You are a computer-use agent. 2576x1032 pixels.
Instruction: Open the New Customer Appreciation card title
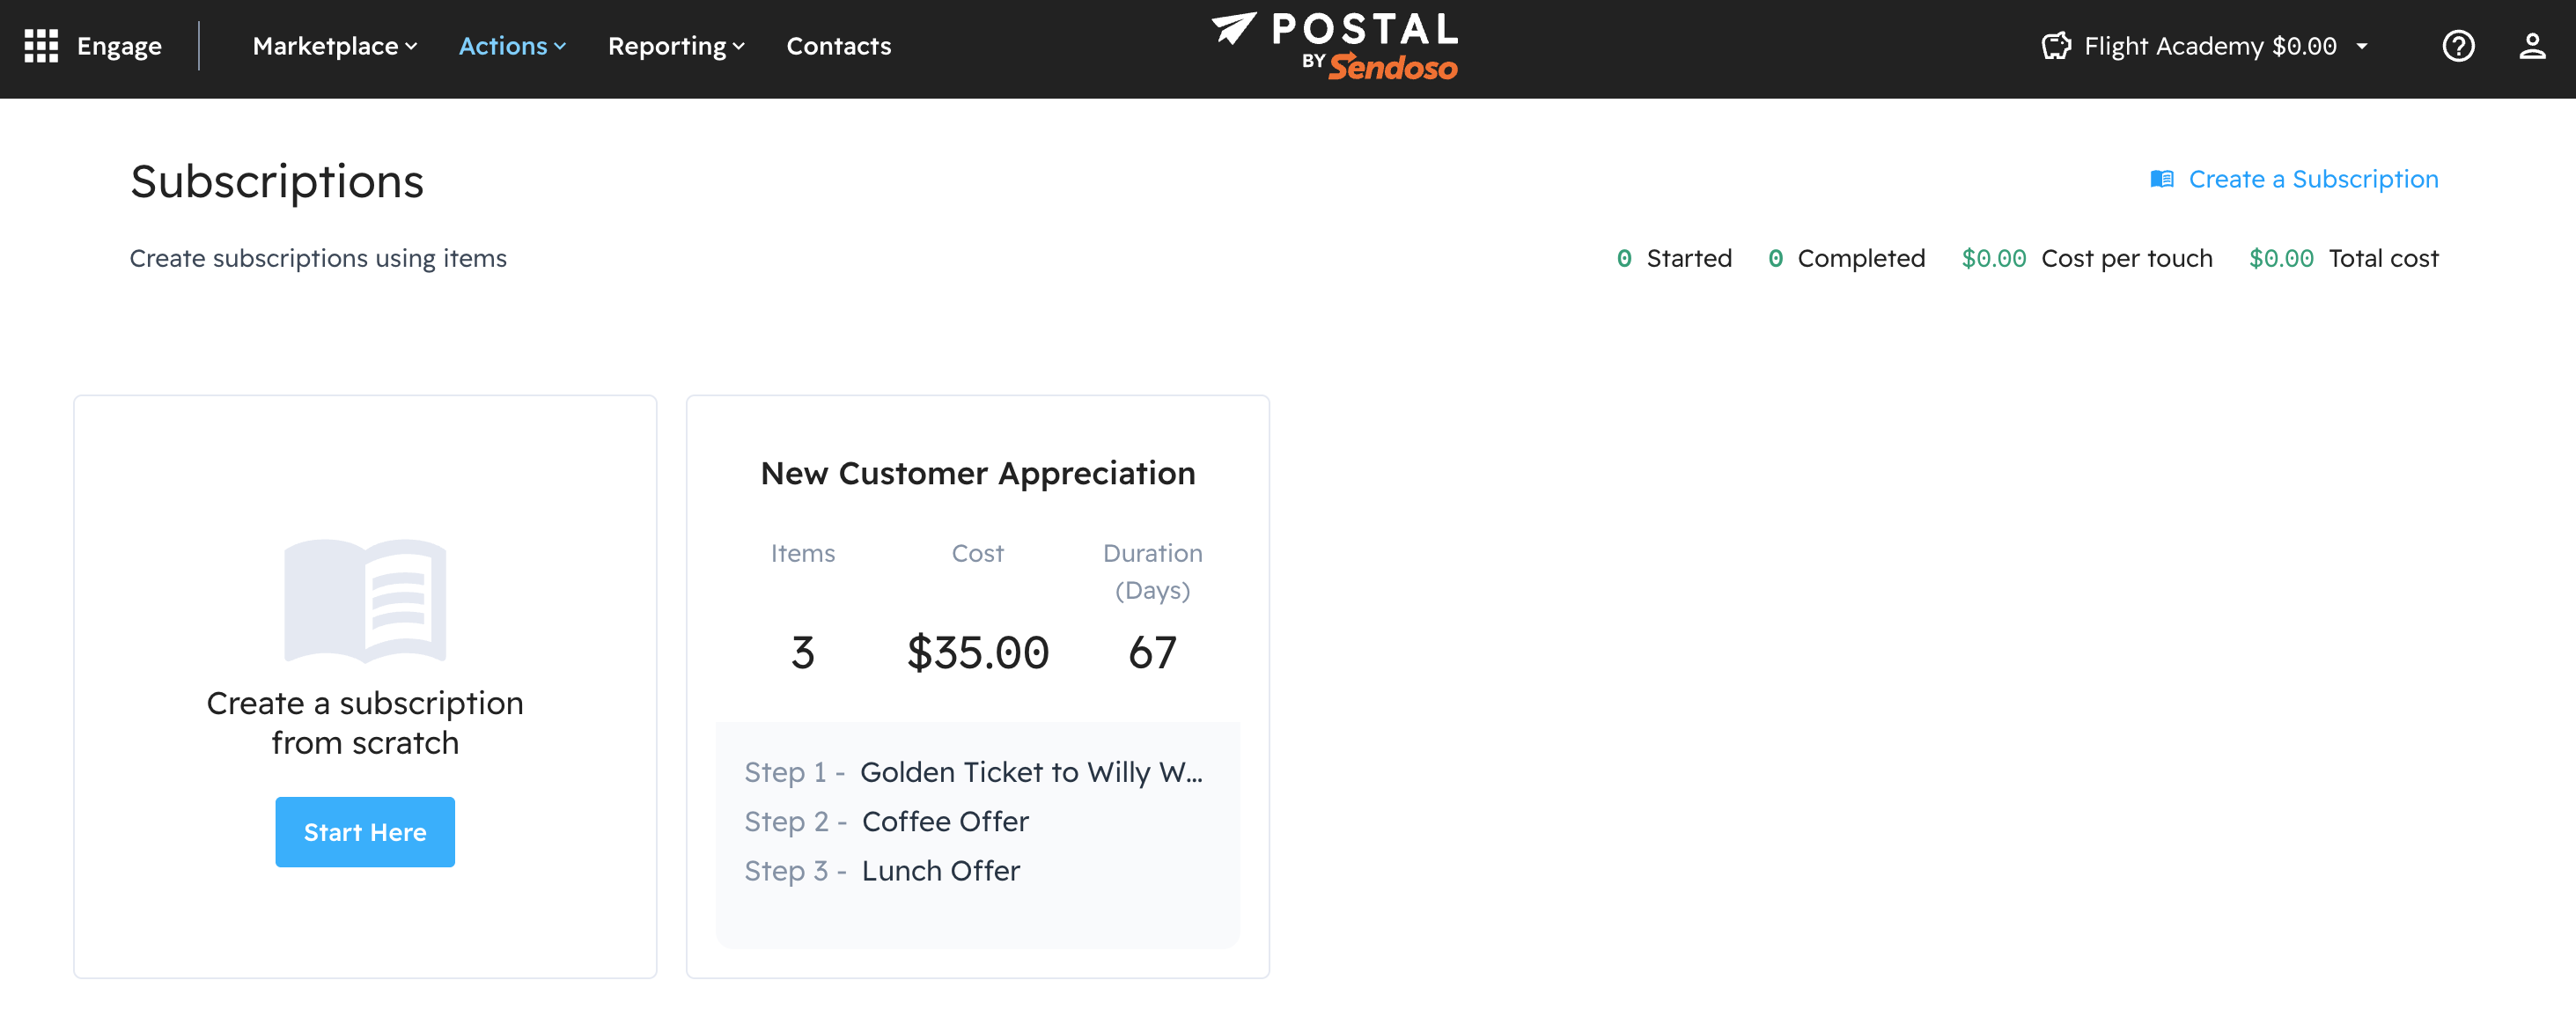[x=977, y=473]
